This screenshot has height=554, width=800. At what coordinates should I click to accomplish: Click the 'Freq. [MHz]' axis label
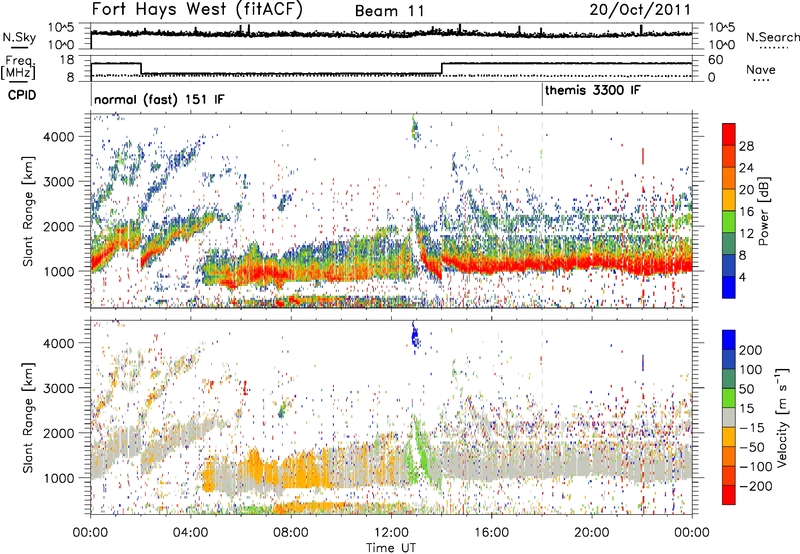18,67
